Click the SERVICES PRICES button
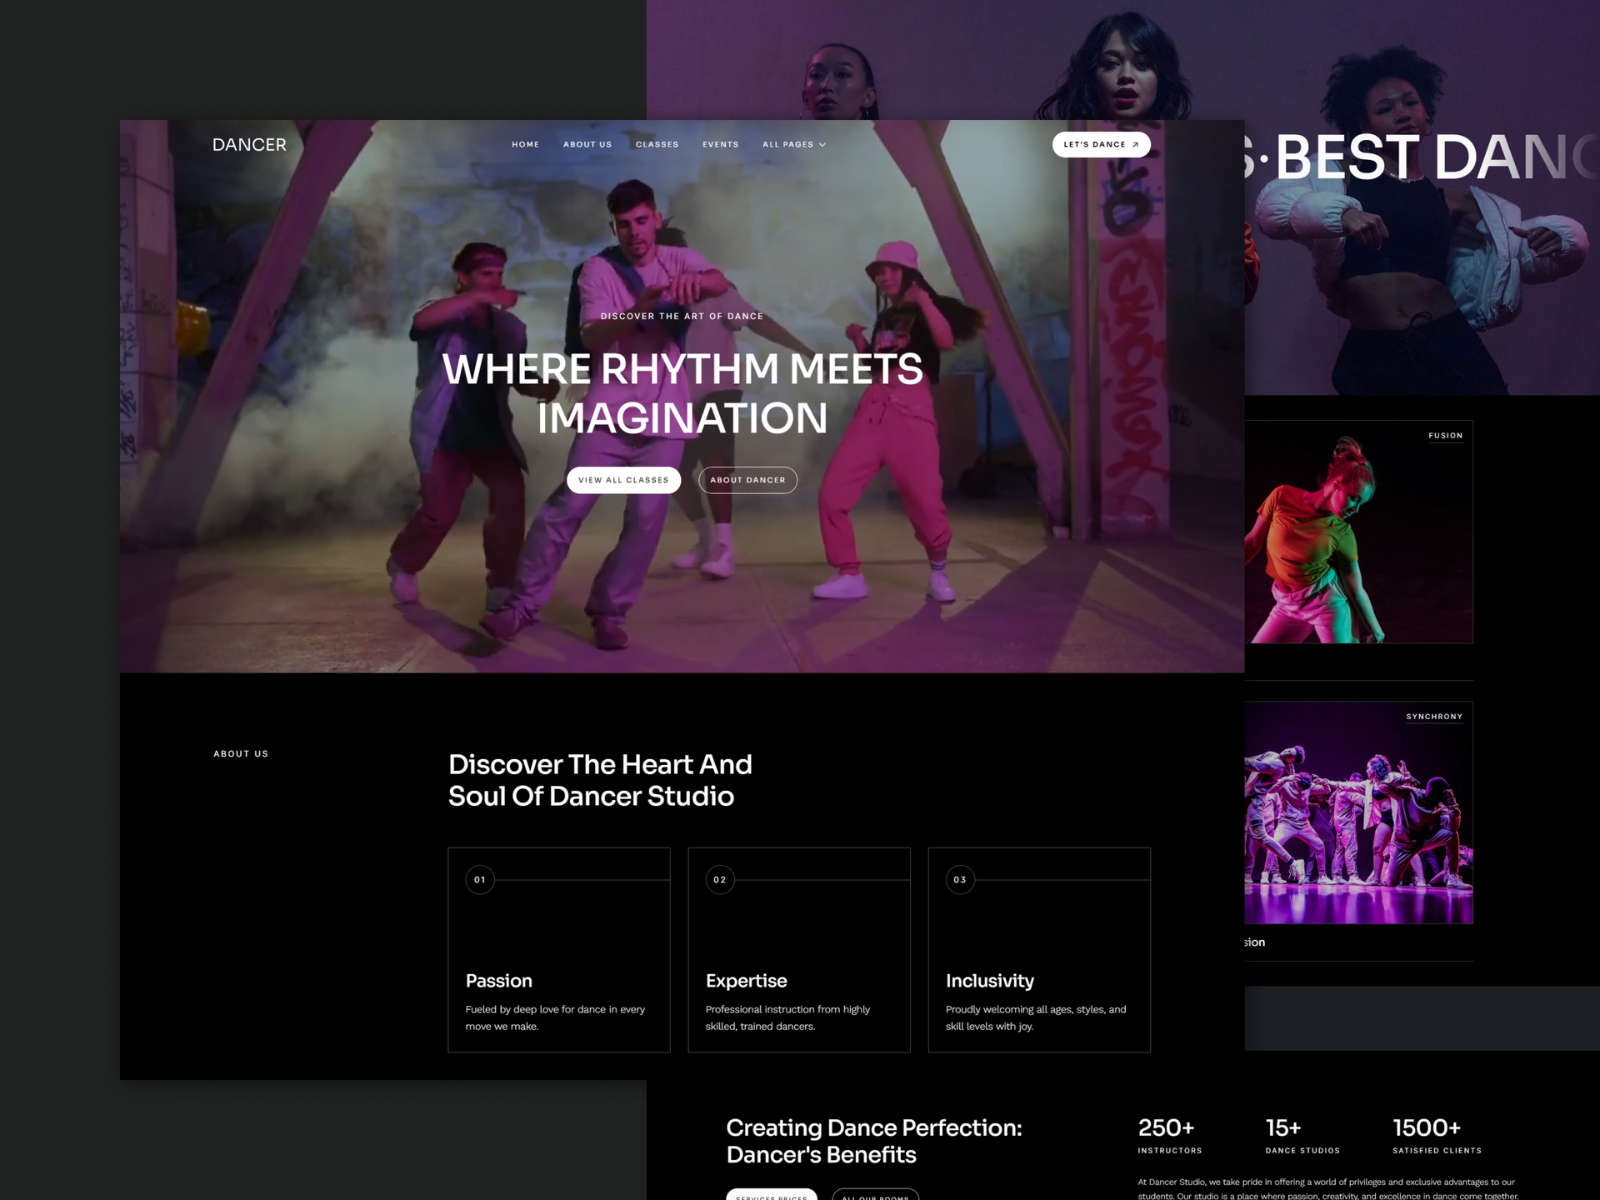 coord(770,1196)
